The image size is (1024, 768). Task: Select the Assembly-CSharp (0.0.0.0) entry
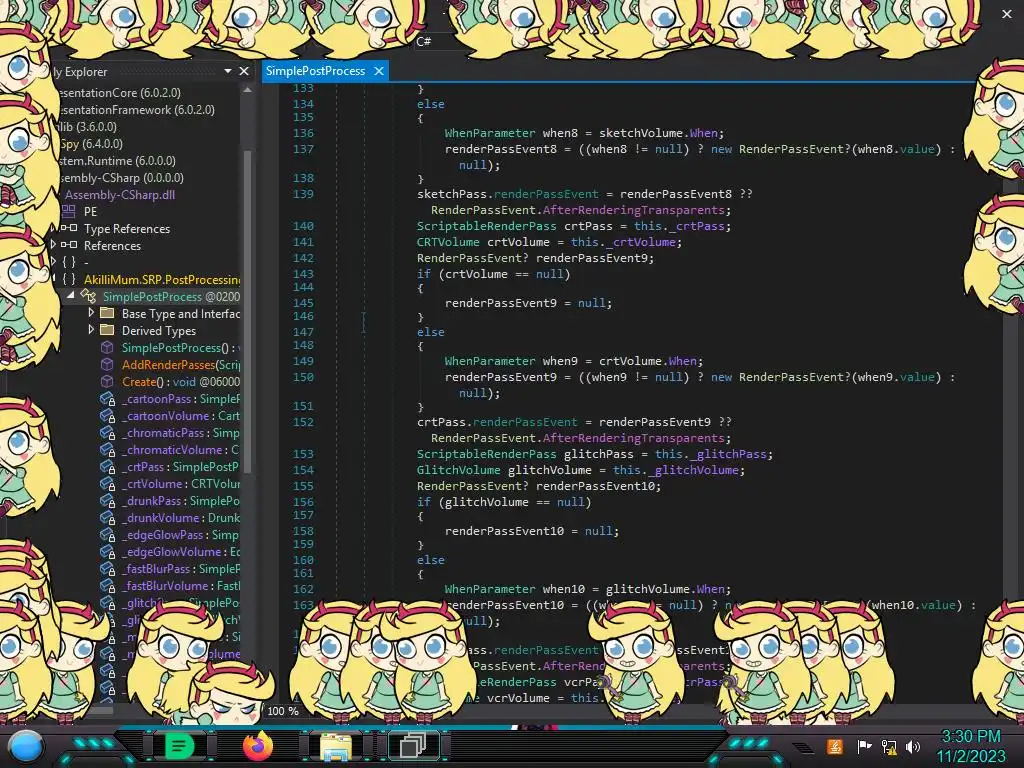click(120, 178)
